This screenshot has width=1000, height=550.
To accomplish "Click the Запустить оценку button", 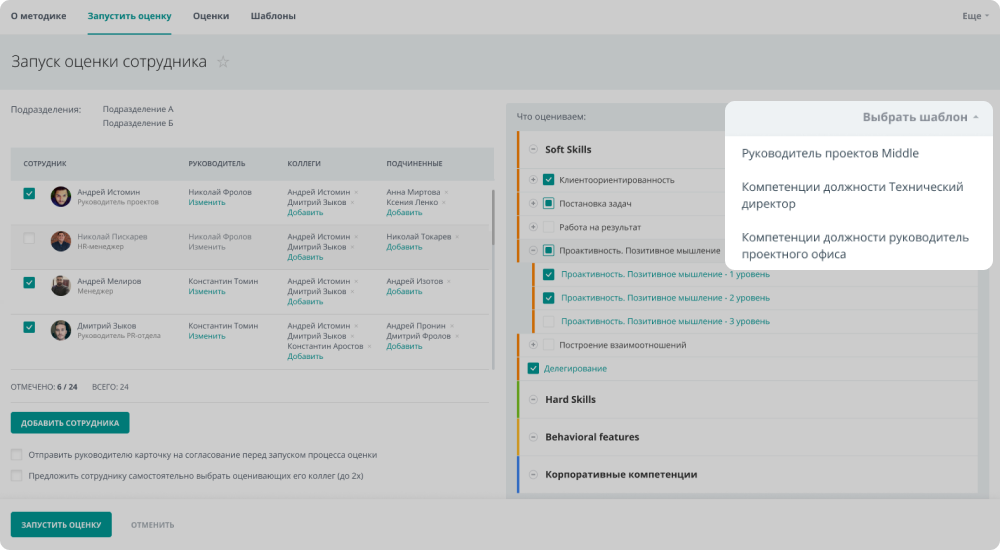I will point(61,525).
